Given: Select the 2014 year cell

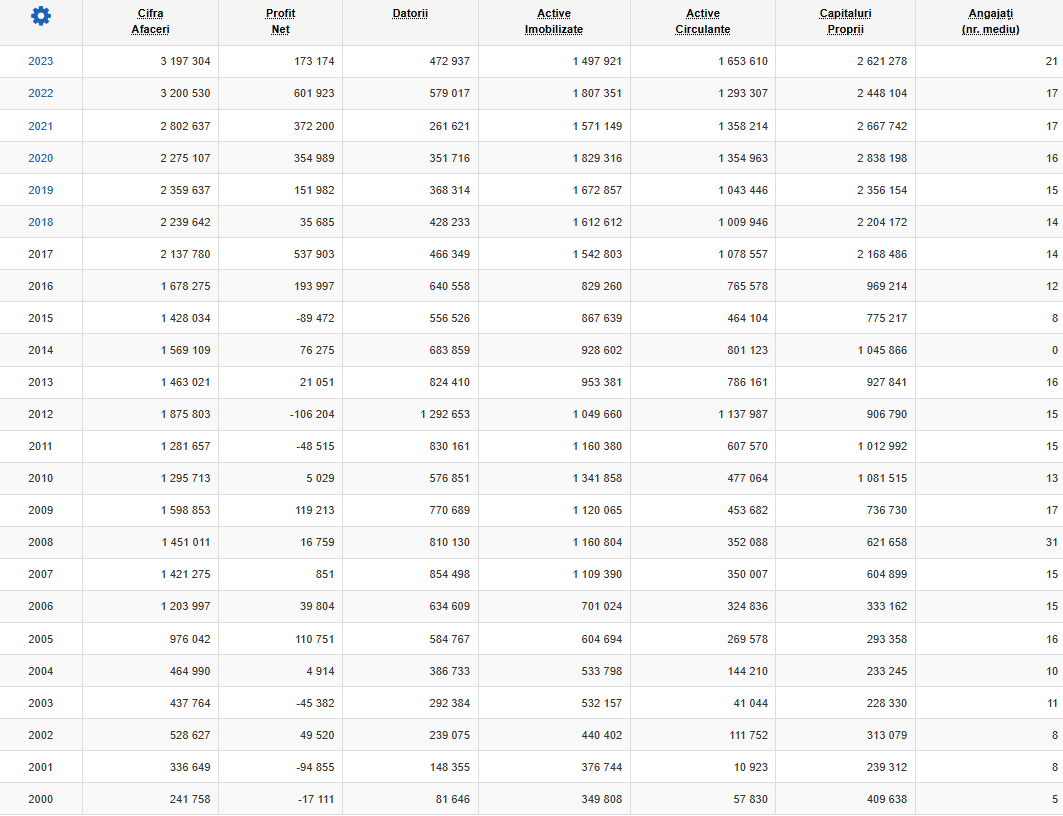Looking at the screenshot, I should pos(41,350).
